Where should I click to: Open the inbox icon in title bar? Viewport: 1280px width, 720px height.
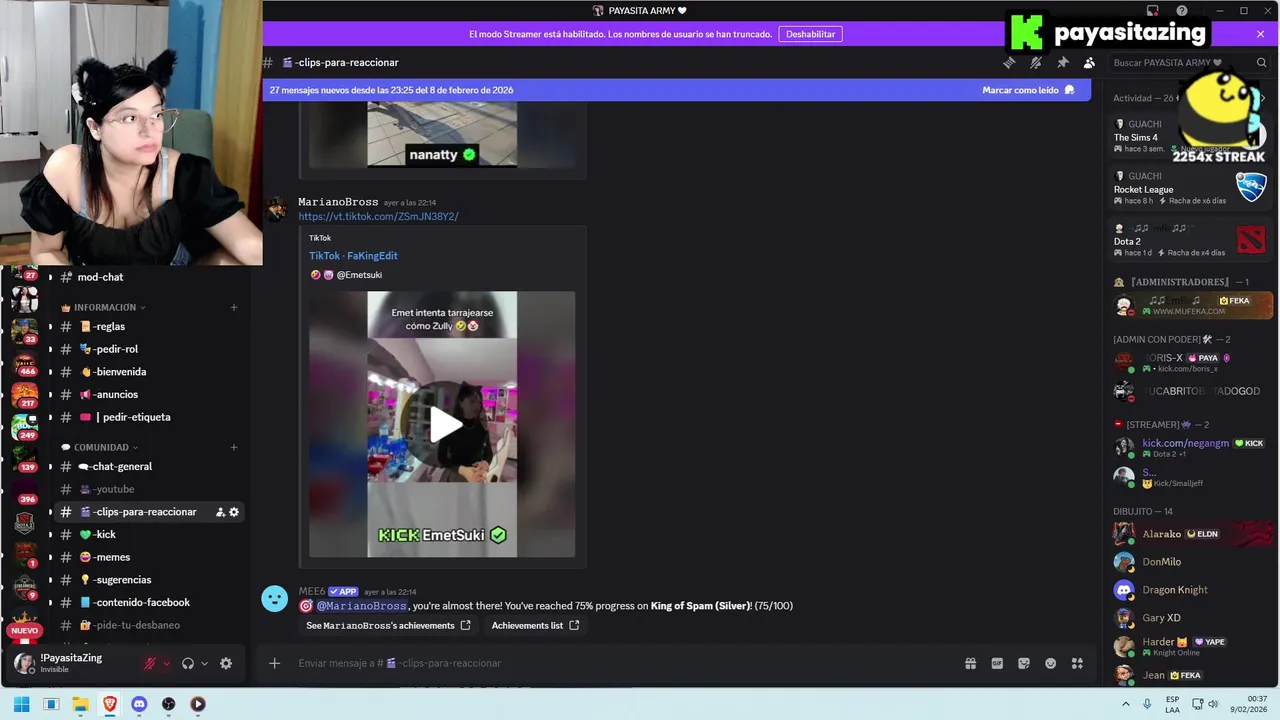[x=1153, y=10]
